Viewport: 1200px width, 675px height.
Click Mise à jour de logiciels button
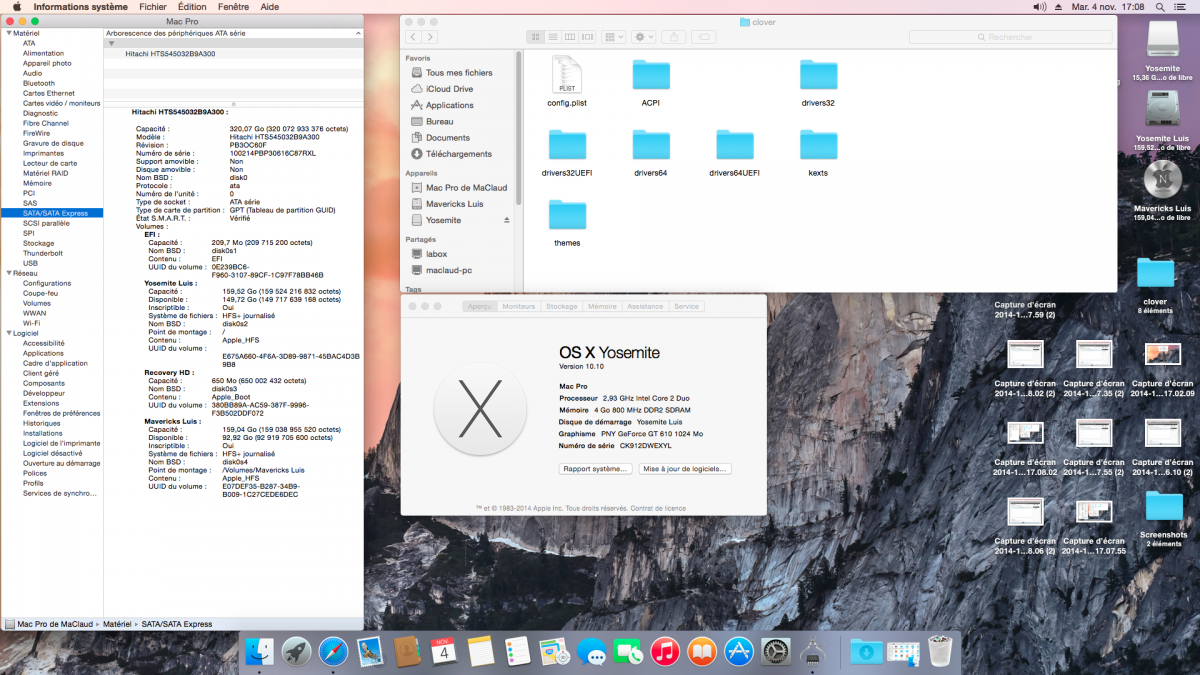[x=685, y=468]
